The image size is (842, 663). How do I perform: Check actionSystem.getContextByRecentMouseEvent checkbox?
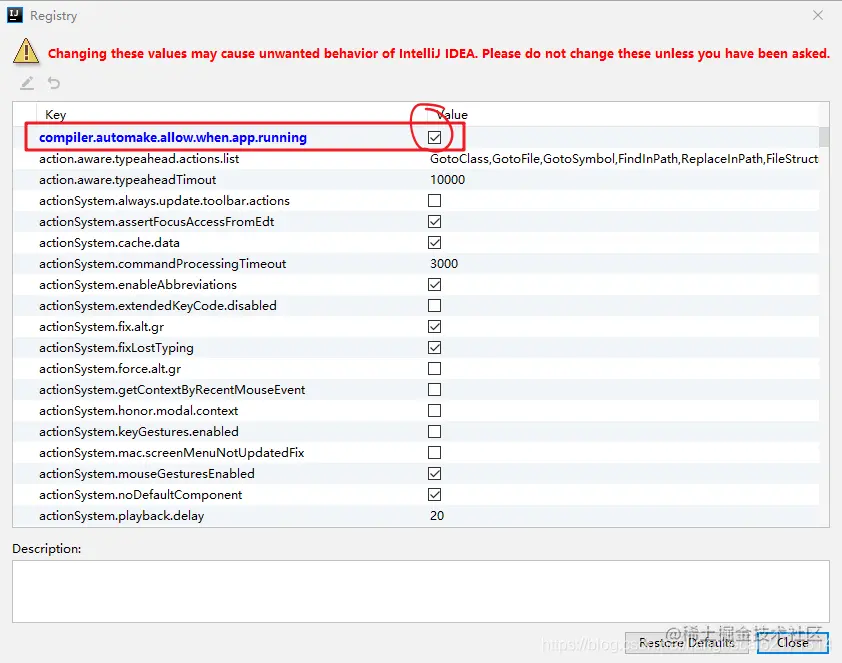(x=434, y=390)
